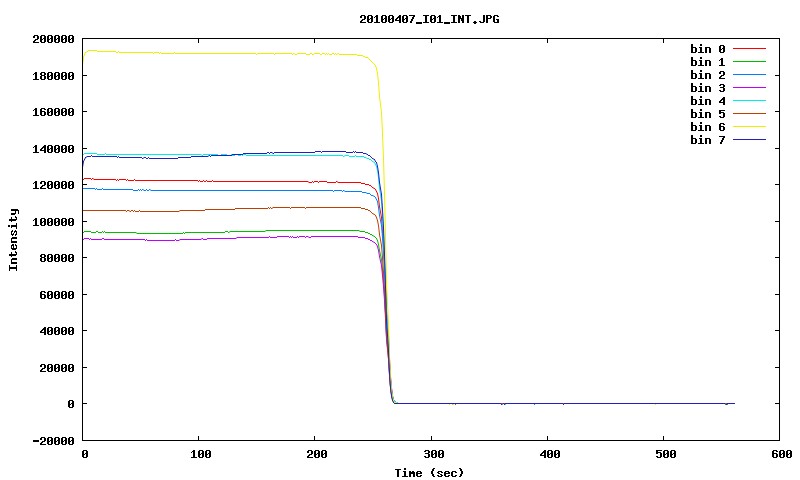The image size is (800, 480).
Task: Click the 300 x-axis tick label
Action: tap(434, 454)
